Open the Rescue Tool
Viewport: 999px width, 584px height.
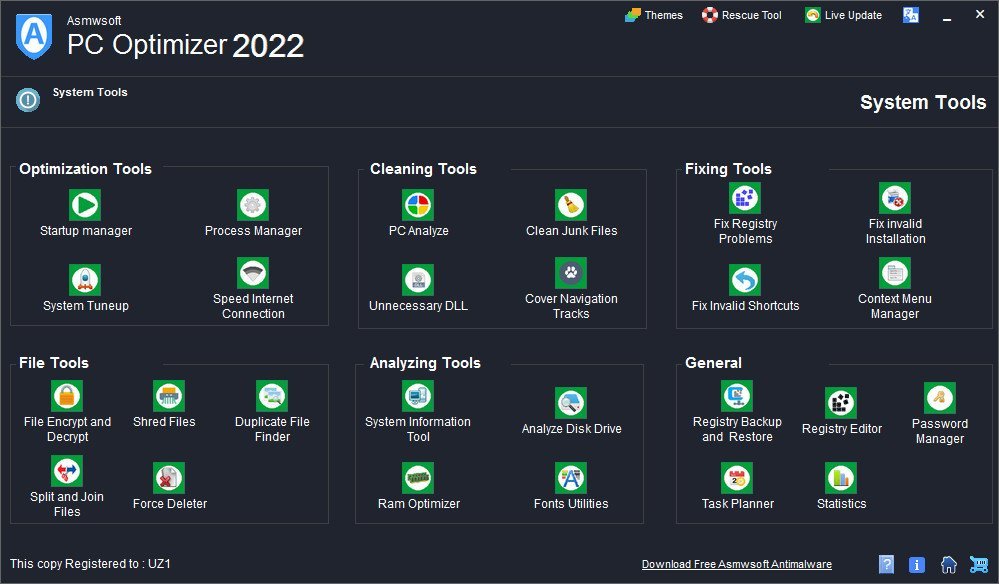[742, 15]
